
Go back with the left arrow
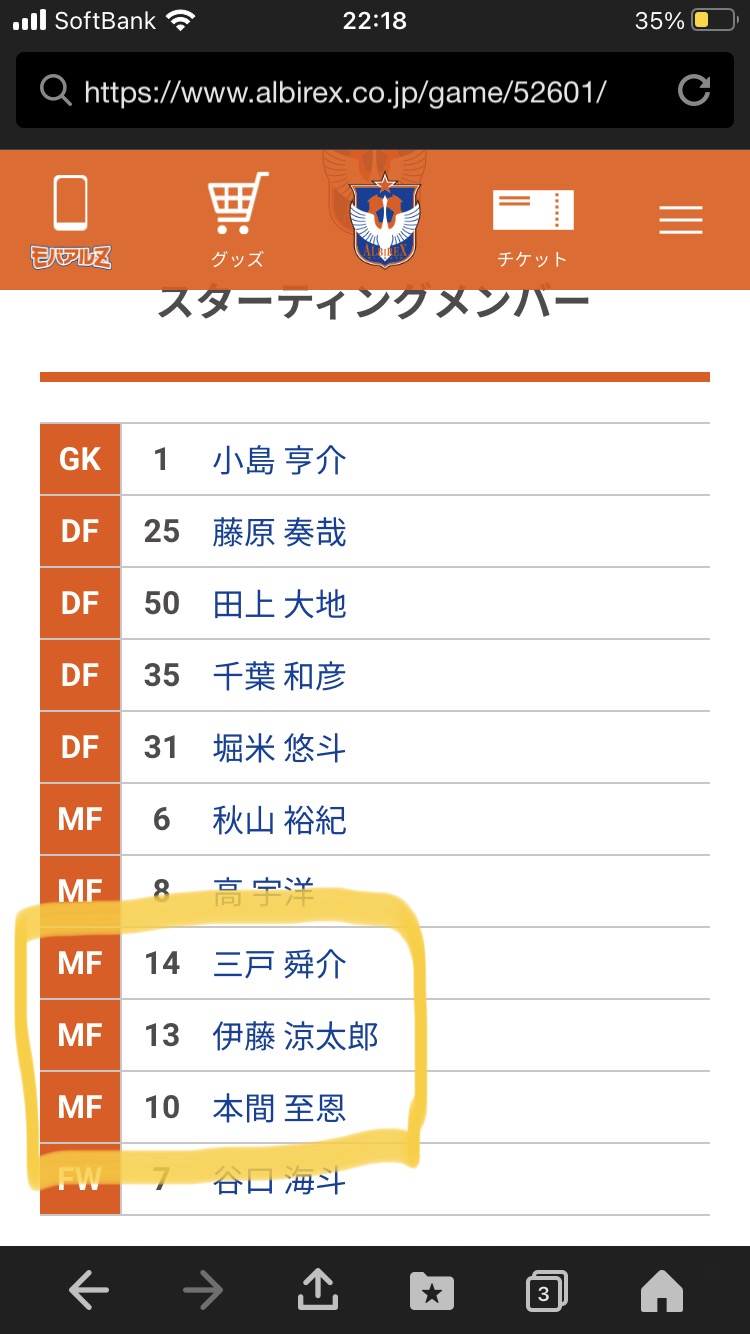pos(88,1291)
